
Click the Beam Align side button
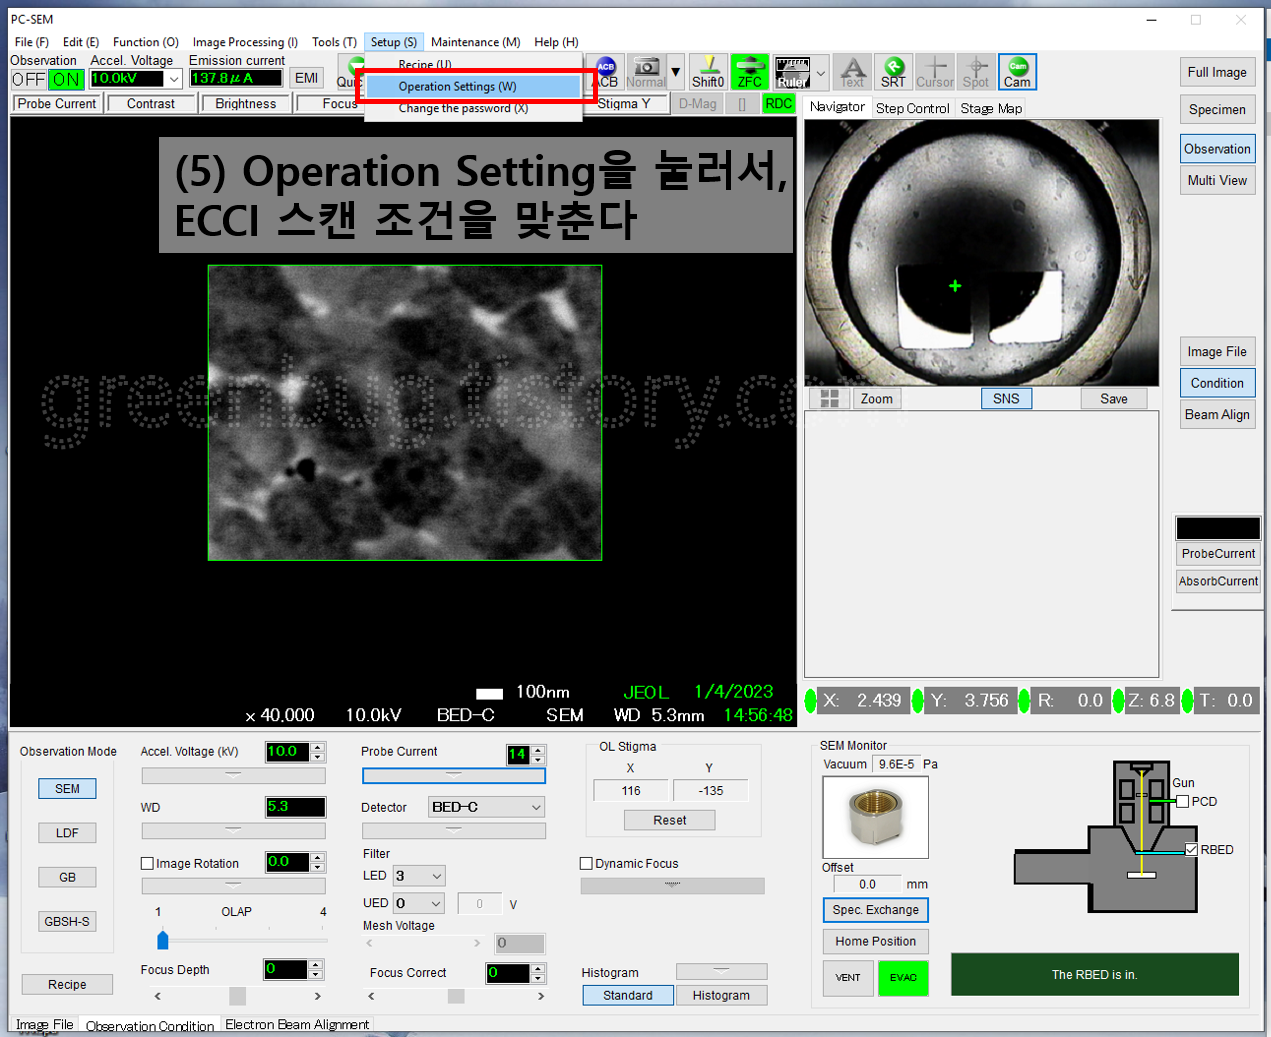pyautogui.click(x=1217, y=415)
